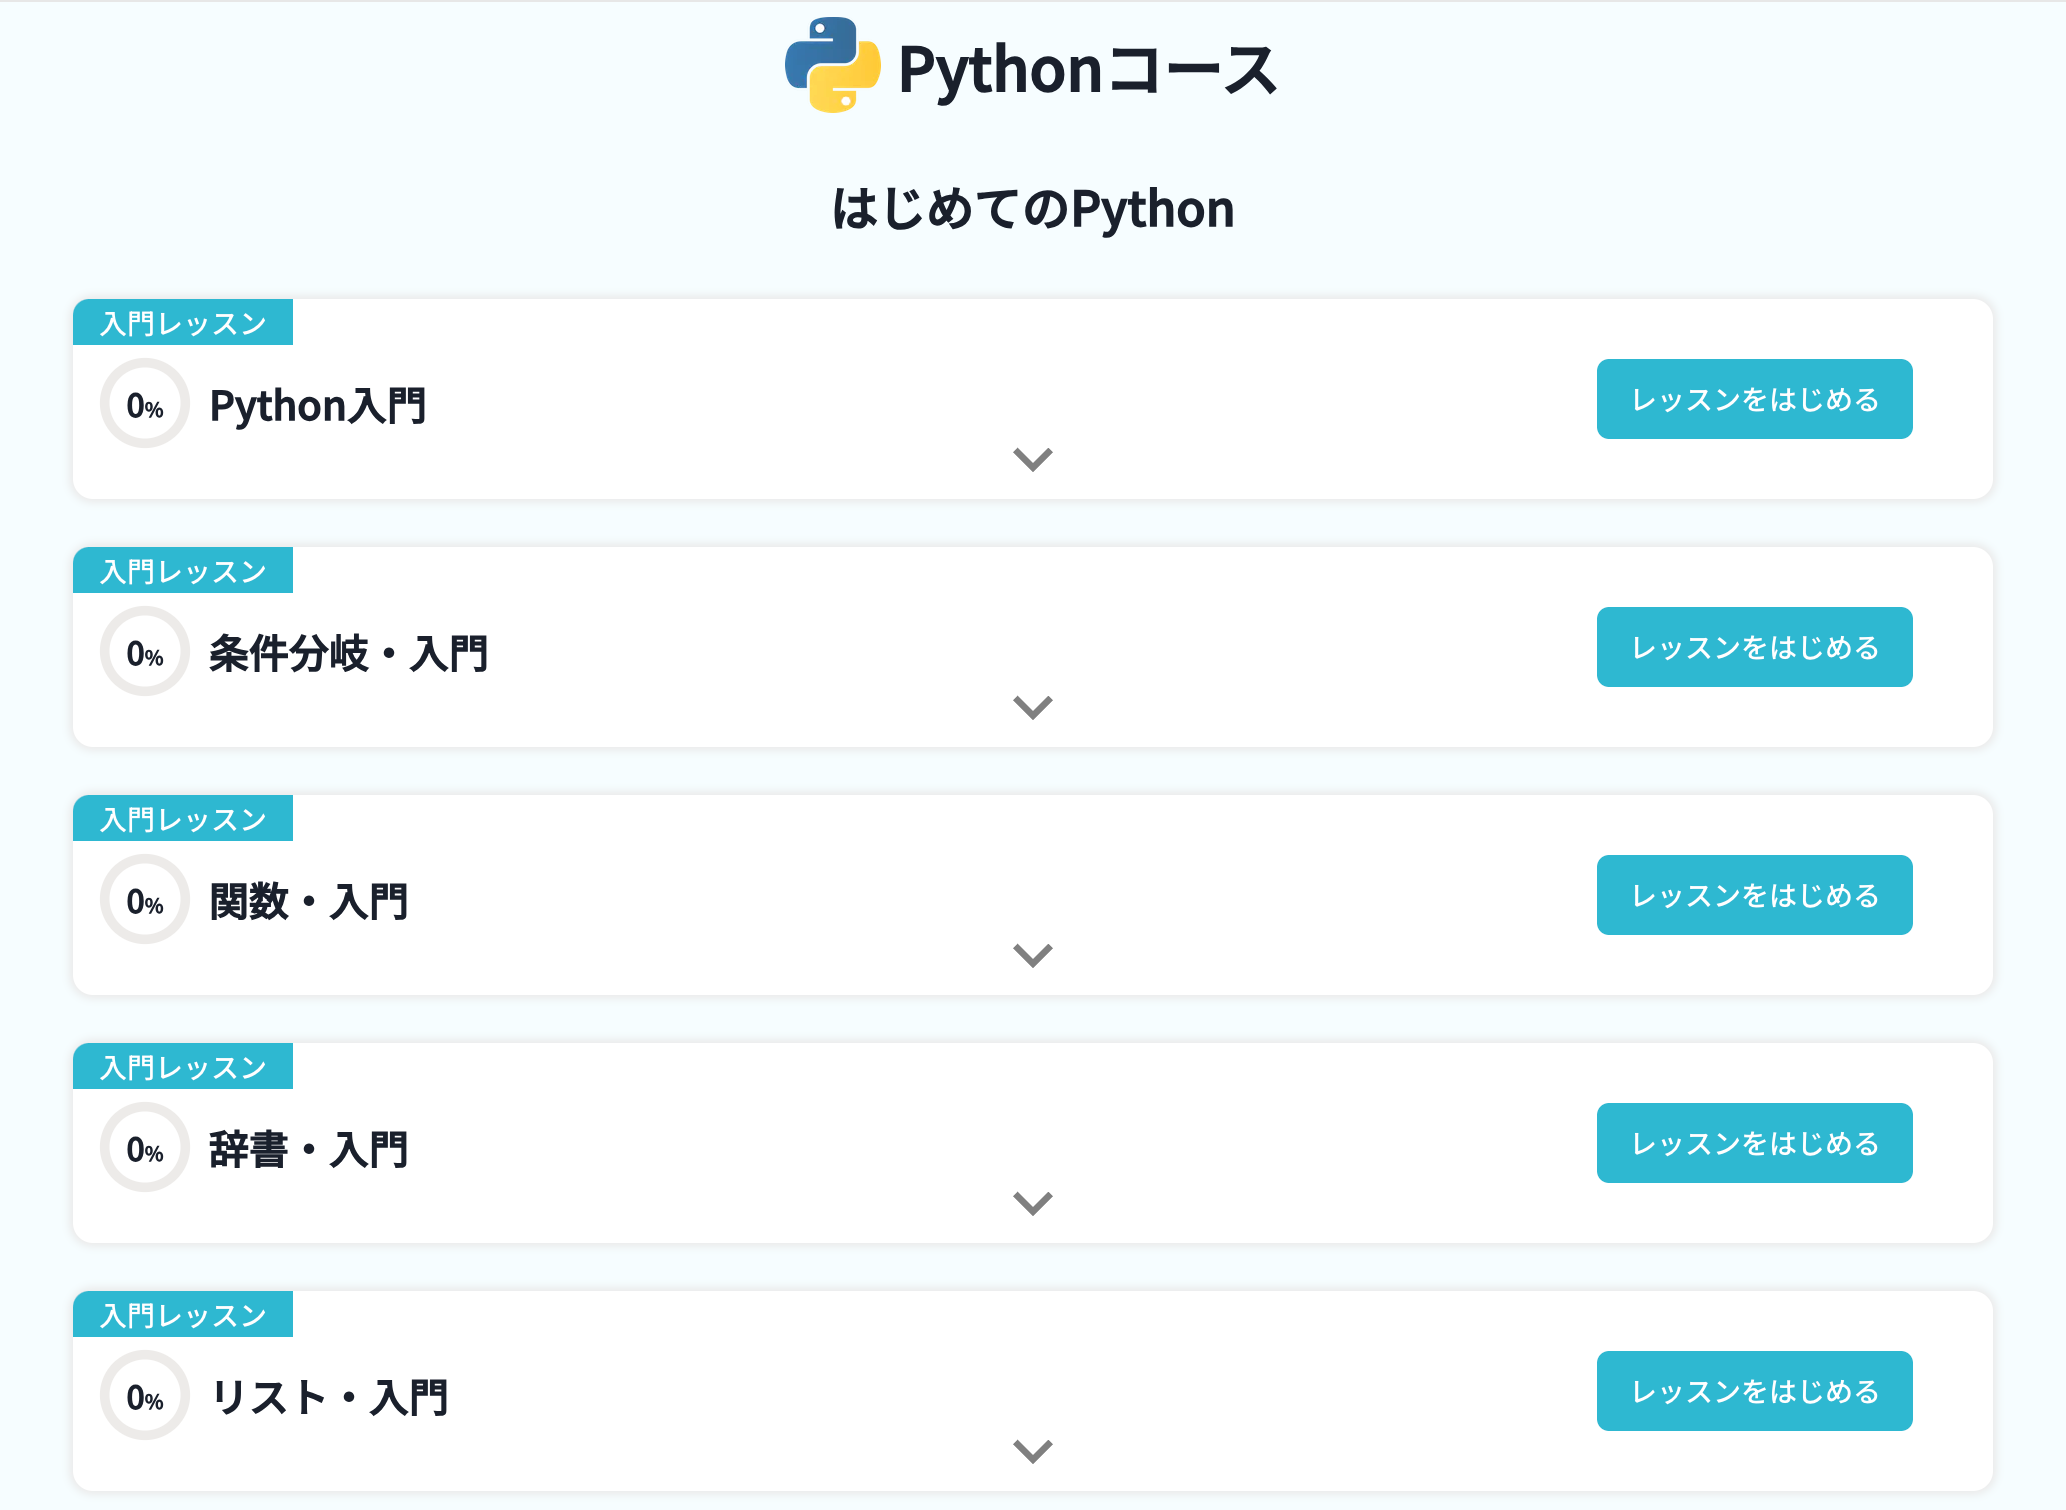
Task: Click the 0% progress circle on Python入門
Action: click(x=144, y=404)
